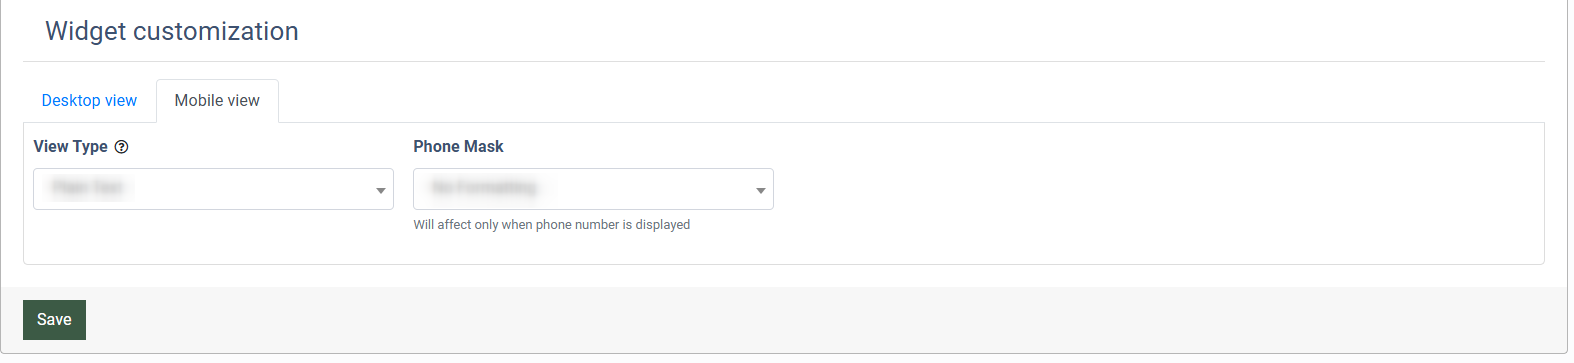This screenshot has width=1574, height=363.
Task: Click the View Type field label
Action: [x=70, y=147]
